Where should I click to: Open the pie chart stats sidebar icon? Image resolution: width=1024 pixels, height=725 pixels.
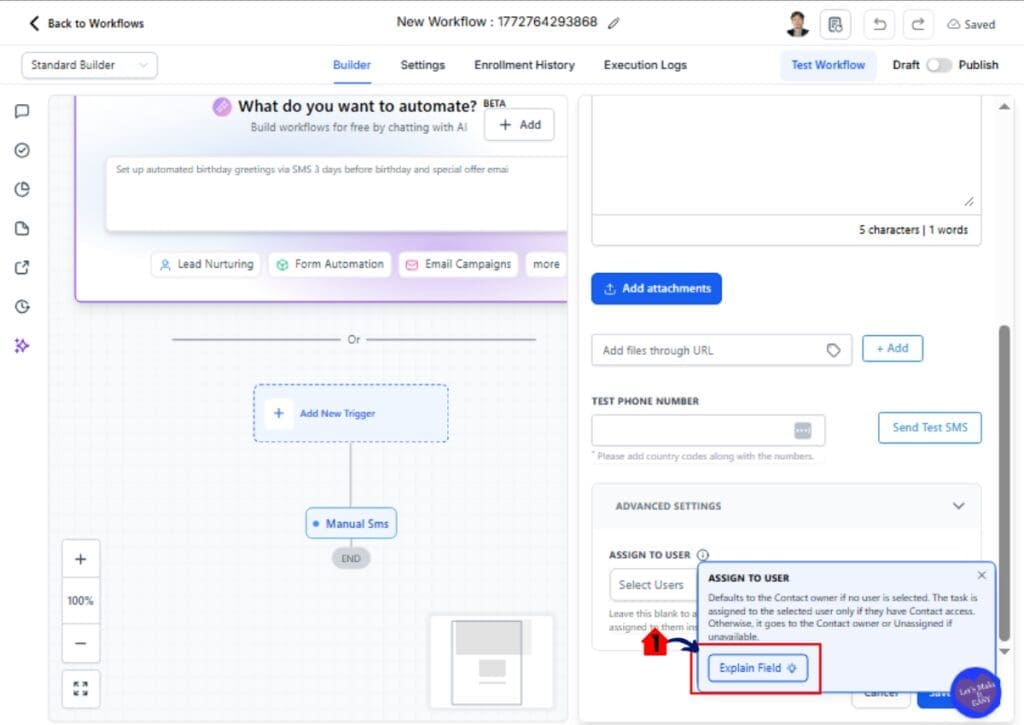click(x=22, y=189)
